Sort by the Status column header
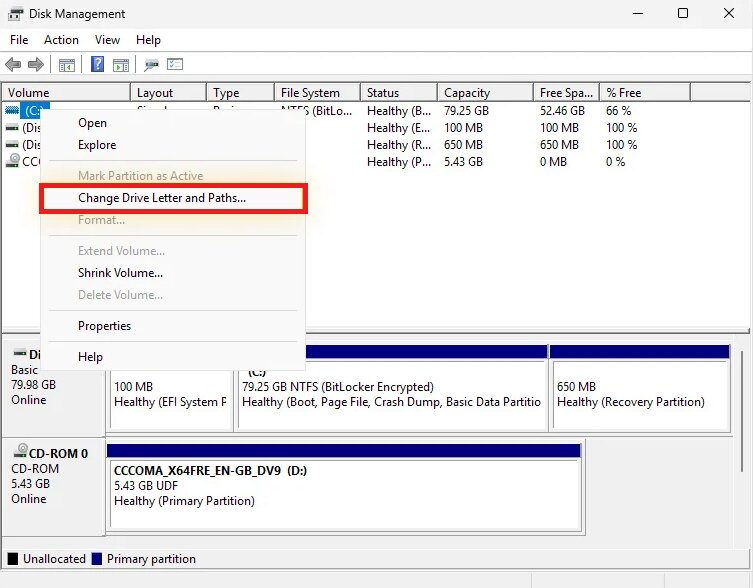Image resolution: width=753 pixels, height=588 pixels. coord(399,93)
